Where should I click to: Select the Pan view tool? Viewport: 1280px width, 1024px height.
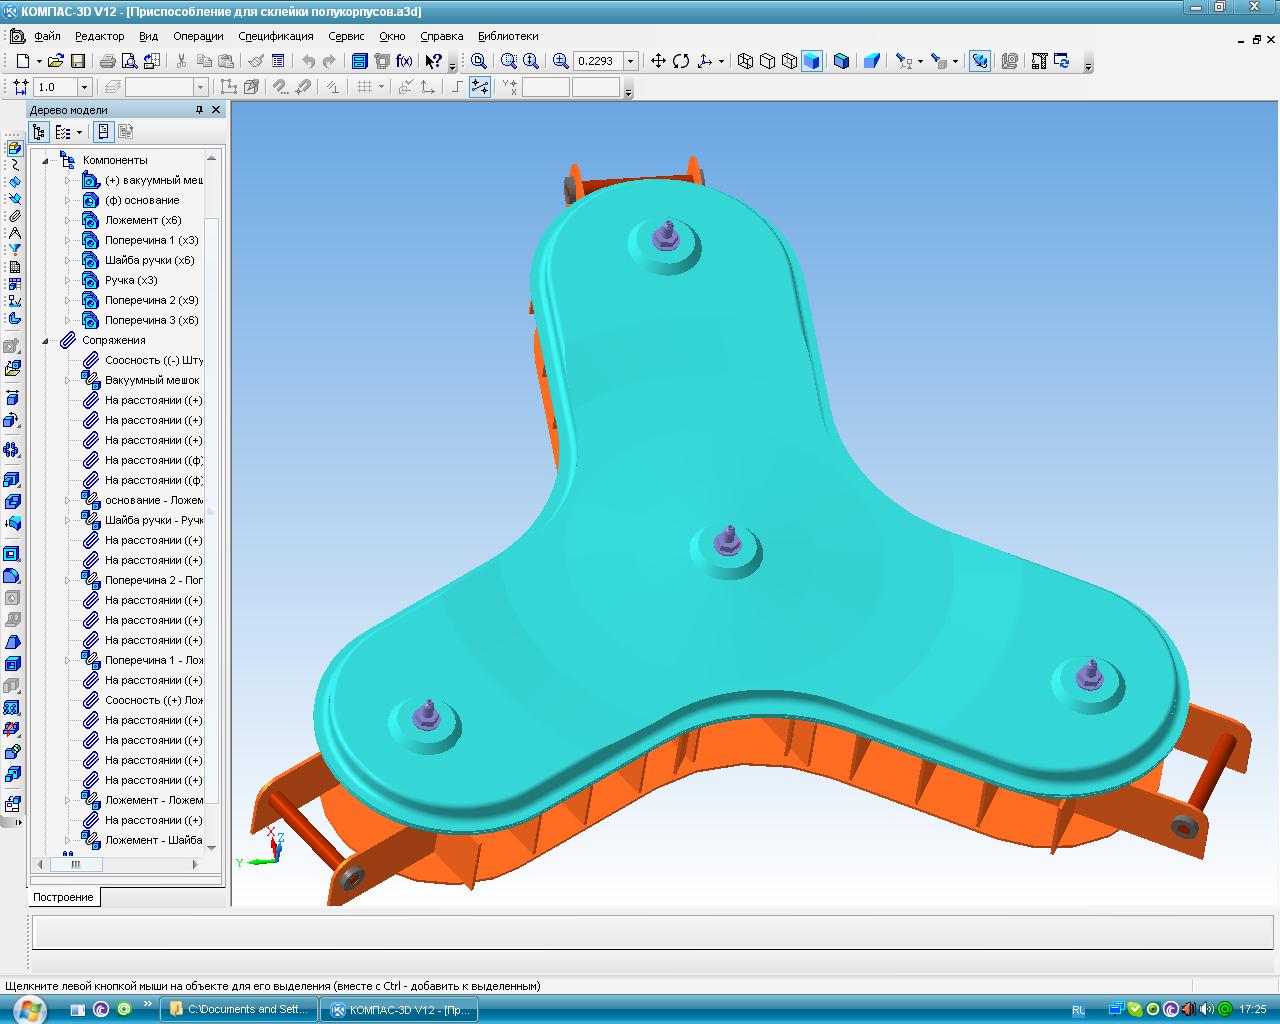[x=658, y=61]
